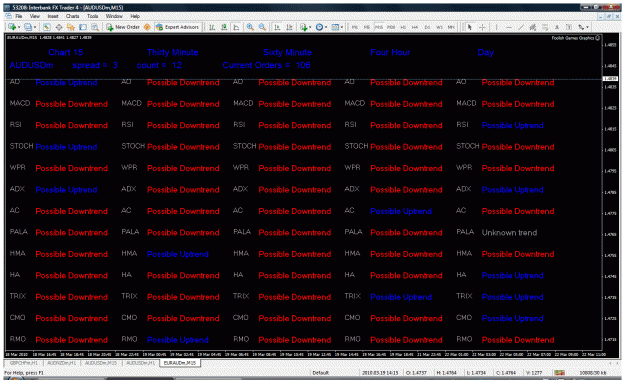Open the Indicators dropdown arrow
The image size is (625, 380).
tap(311, 27)
